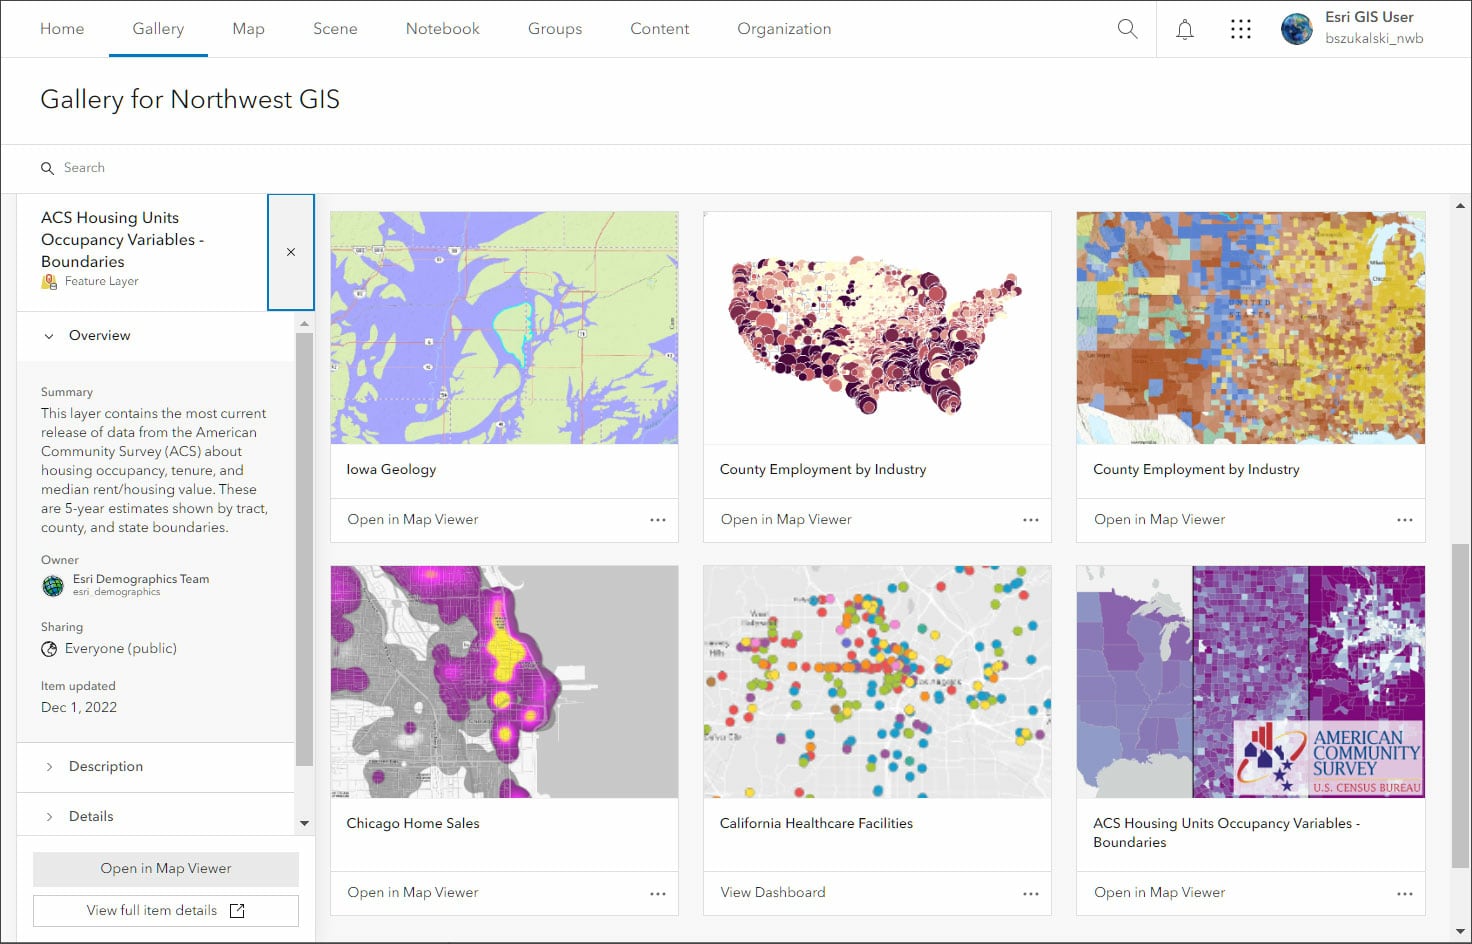The width and height of the screenshot is (1472, 944).
Task: Click the gallery scroll up arrow
Action: pyautogui.click(x=1460, y=206)
